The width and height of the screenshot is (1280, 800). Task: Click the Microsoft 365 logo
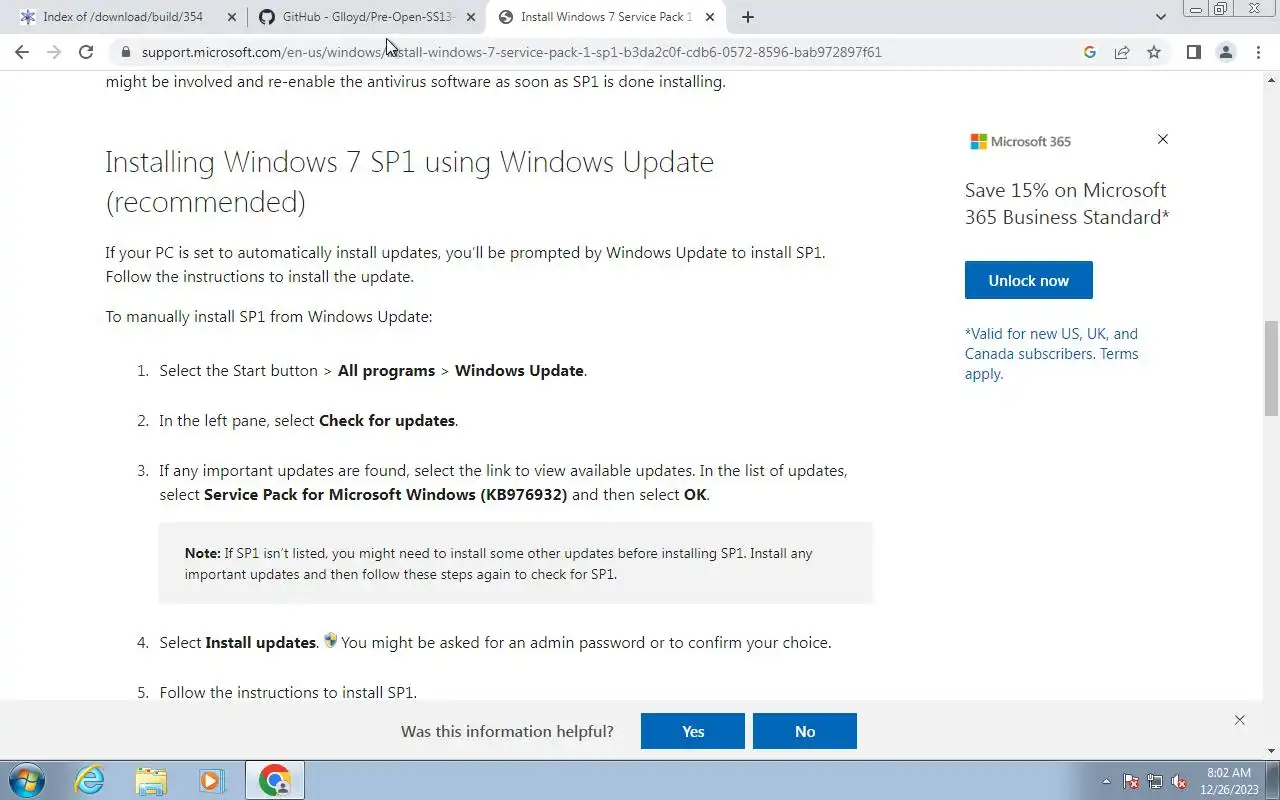(x=1020, y=142)
